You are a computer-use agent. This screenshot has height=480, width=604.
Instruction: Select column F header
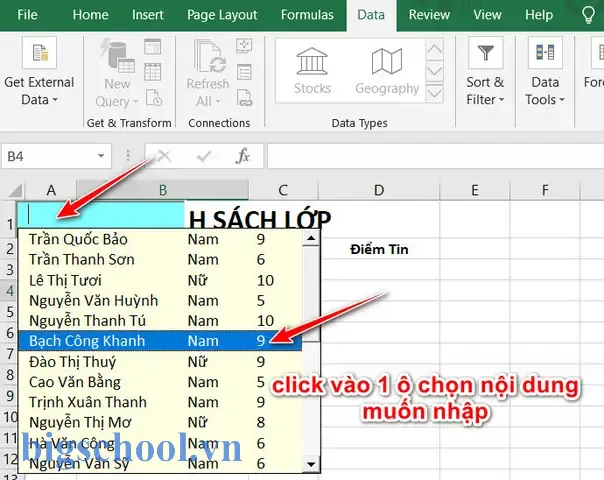coord(545,190)
